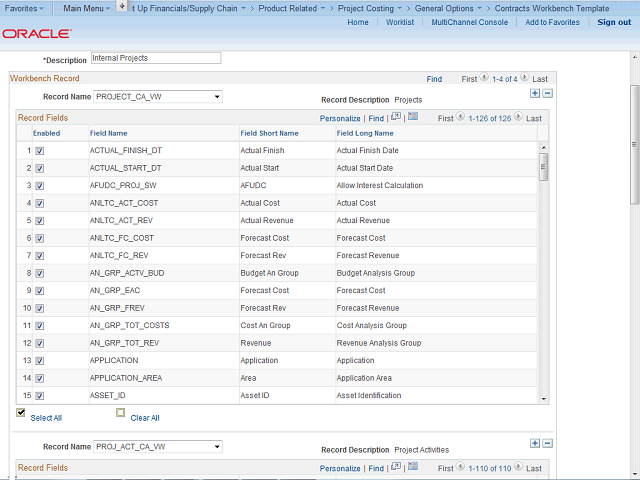Viewport: 640px width, 480px height.
Task: Uncheck Enabled for ASSET_ID
Action: (40, 396)
